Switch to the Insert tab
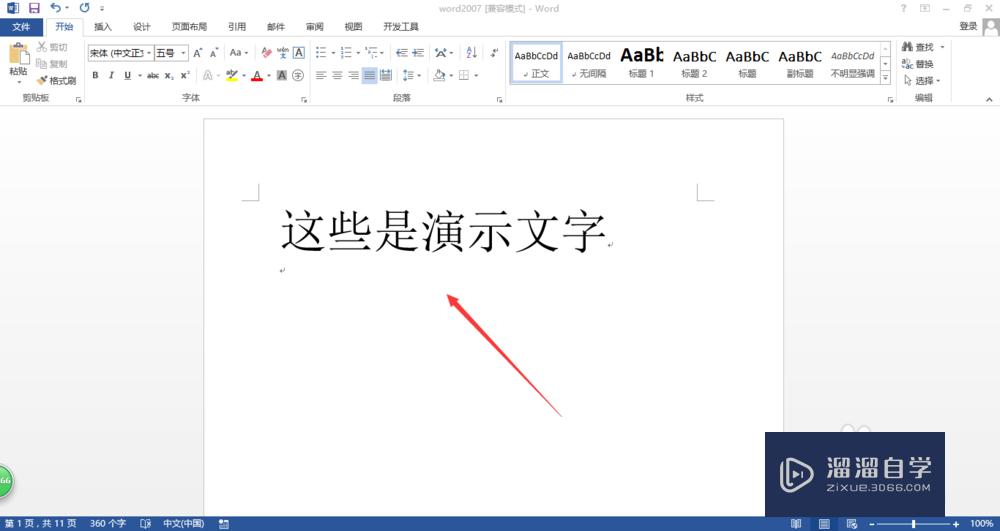 pos(103,27)
